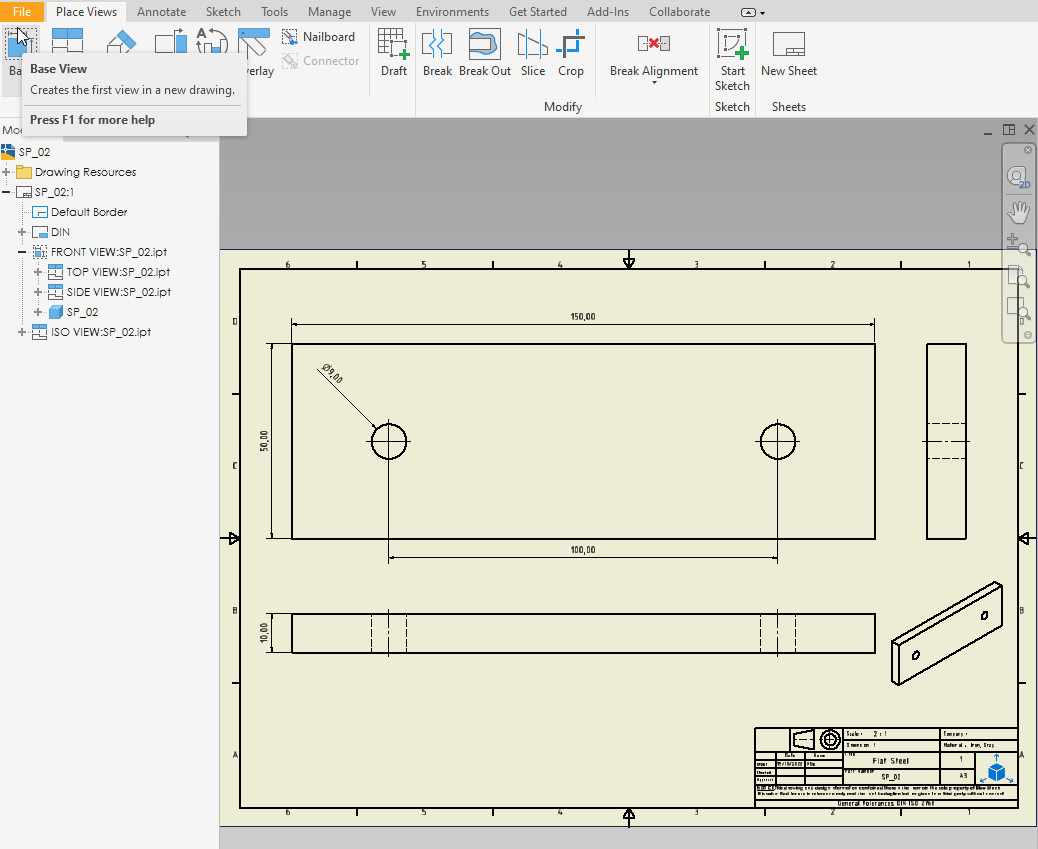This screenshot has height=849, width=1038.
Task: Click the isometric view of the part
Action: pos(946,633)
